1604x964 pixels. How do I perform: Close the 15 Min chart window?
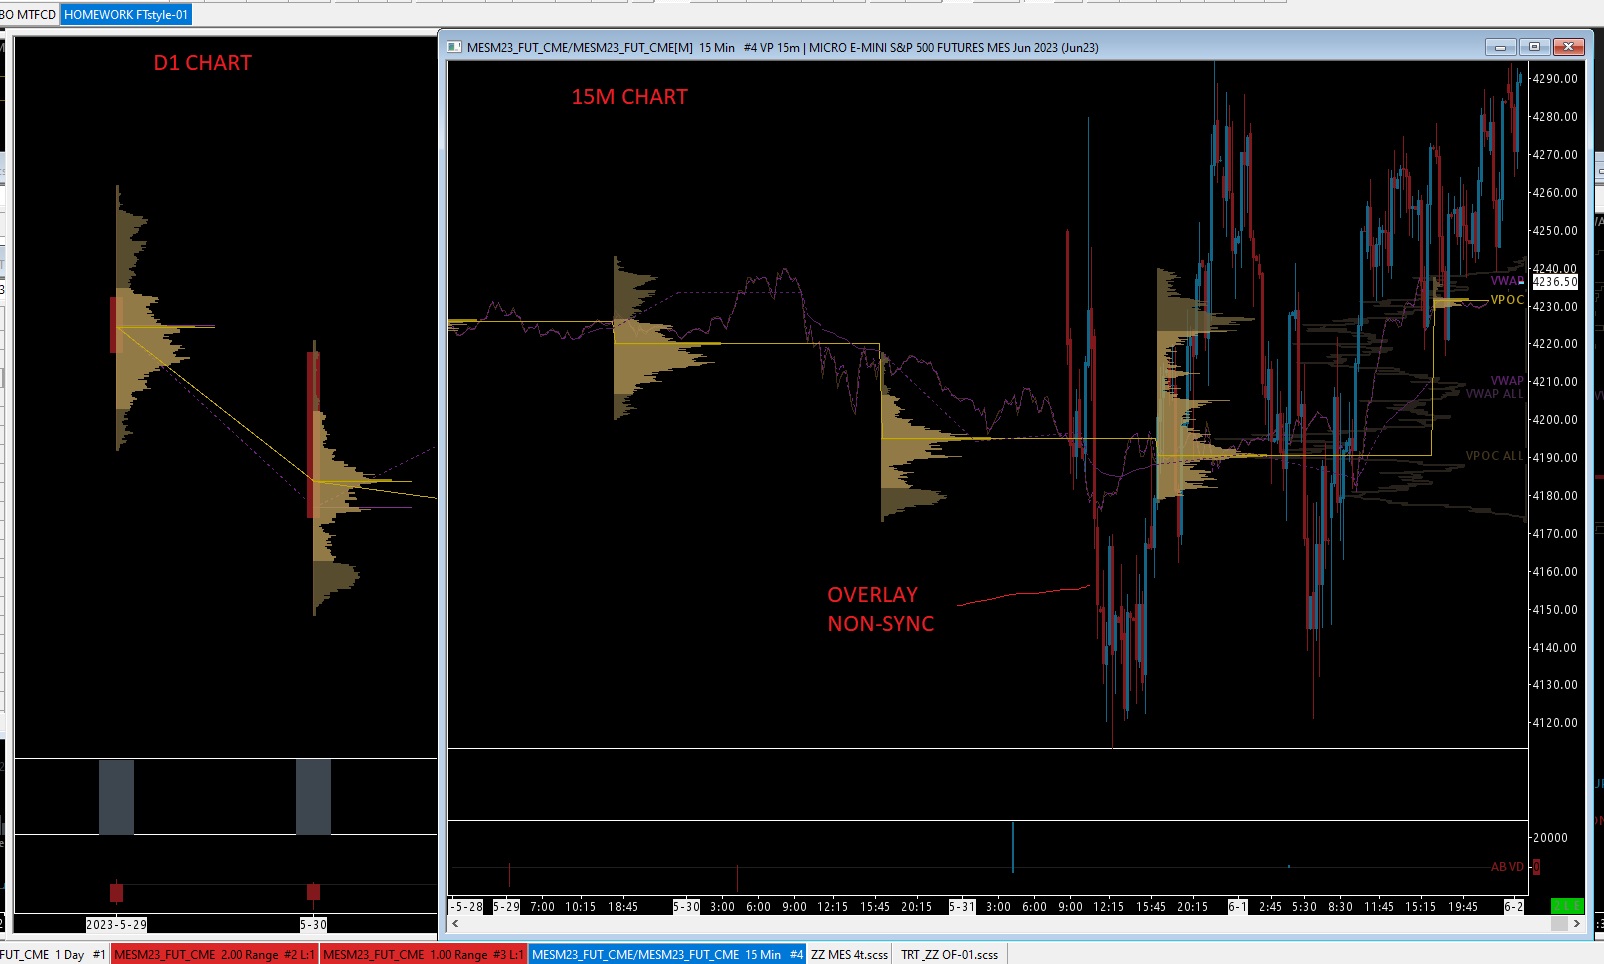pyautogui.click(x=1569, y=47)
